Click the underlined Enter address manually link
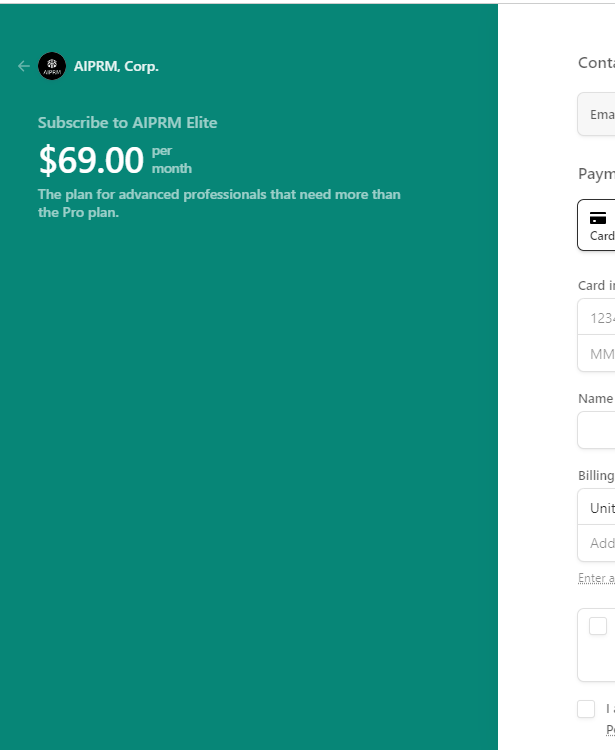Image resolution: width=615 pixels, height=750 pixels. [597, 578]
